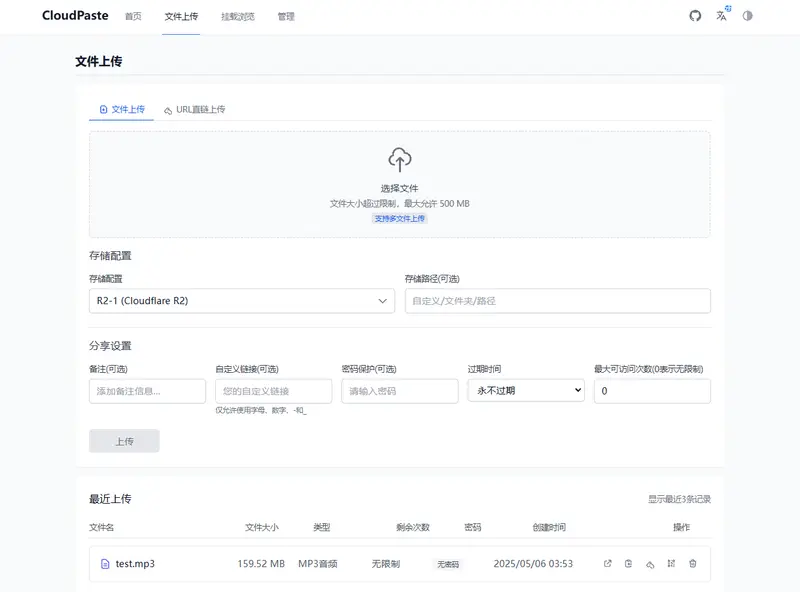
Task: Open test.mp3 share link in new window
Action: [x=607, y=564]
